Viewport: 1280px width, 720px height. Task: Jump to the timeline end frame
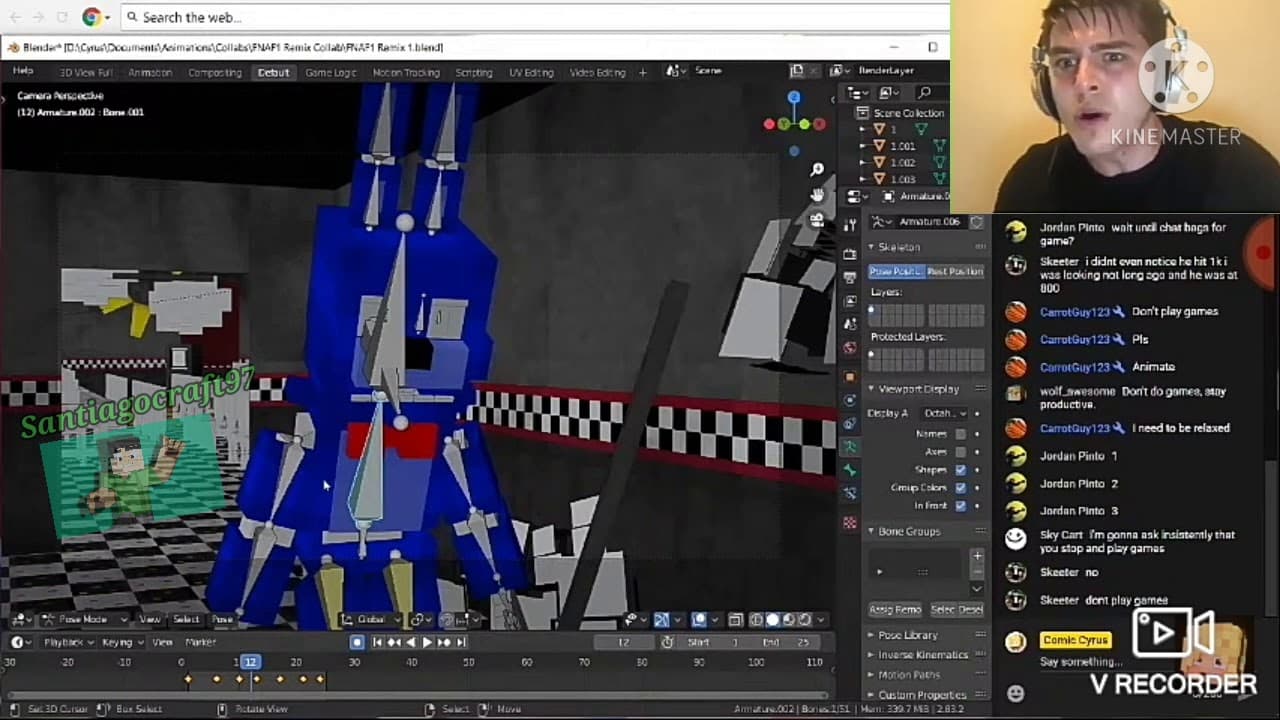pyautogui.click(x=460, y=642)
